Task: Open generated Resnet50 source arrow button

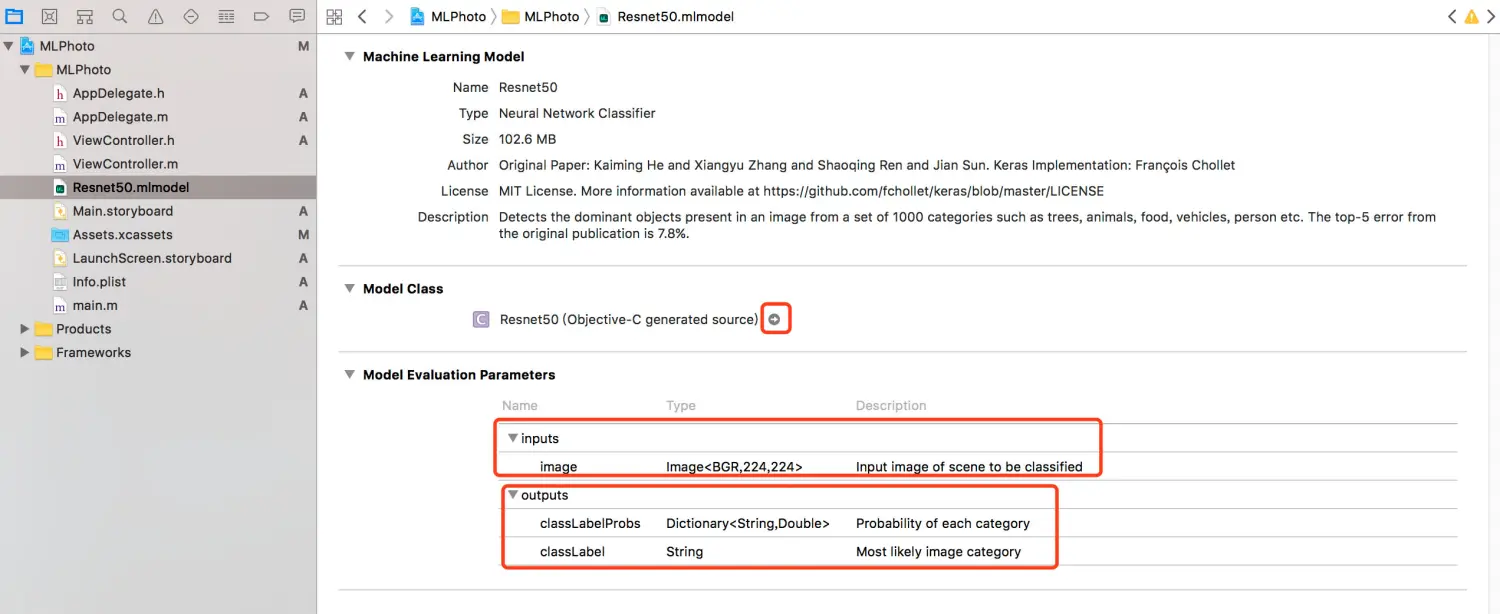Action: coord(774,319)
